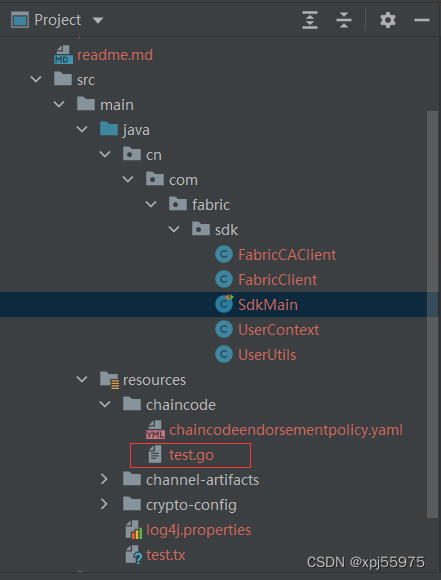
Task: Collapse the sdk package chevron
Action: pyautogui.click(x=174, y=229)
